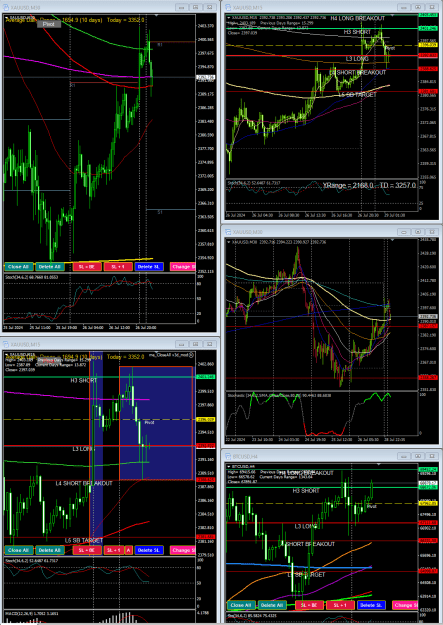The width and height of the screenshot is (443, 625).
Task: Click pink Change SL button in BTCUSD,H4 chart
Action: coord(405,605)
